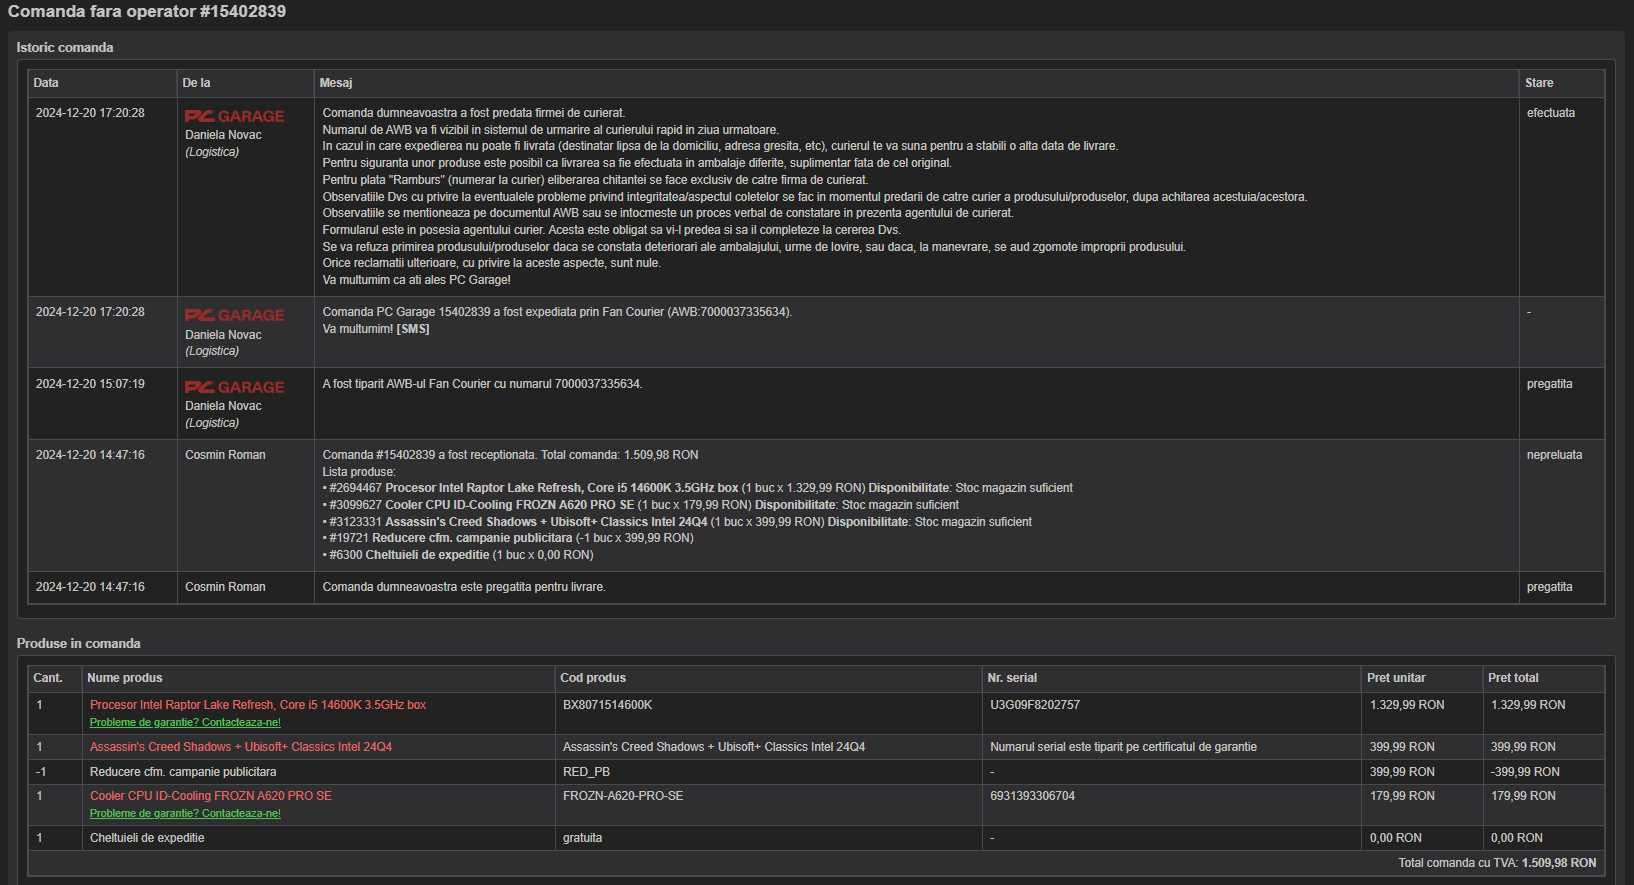Select the serial number U3G09F8202757

coord(1035,705)
